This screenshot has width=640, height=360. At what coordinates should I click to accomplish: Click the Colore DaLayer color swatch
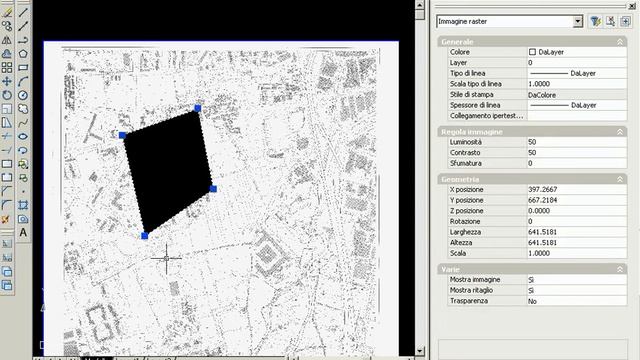[532, 52]
